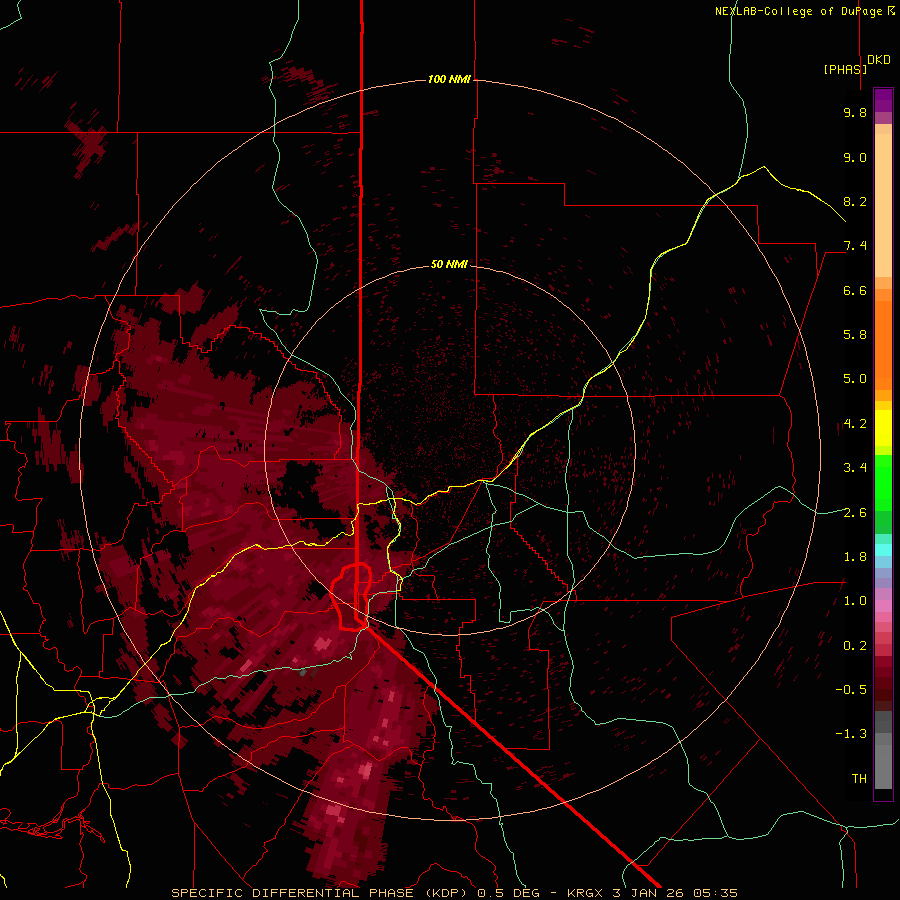Select the 2.6 value on the color scale
Image resolution: width=900 pixels, height=900 pixels.
(855, 513)
